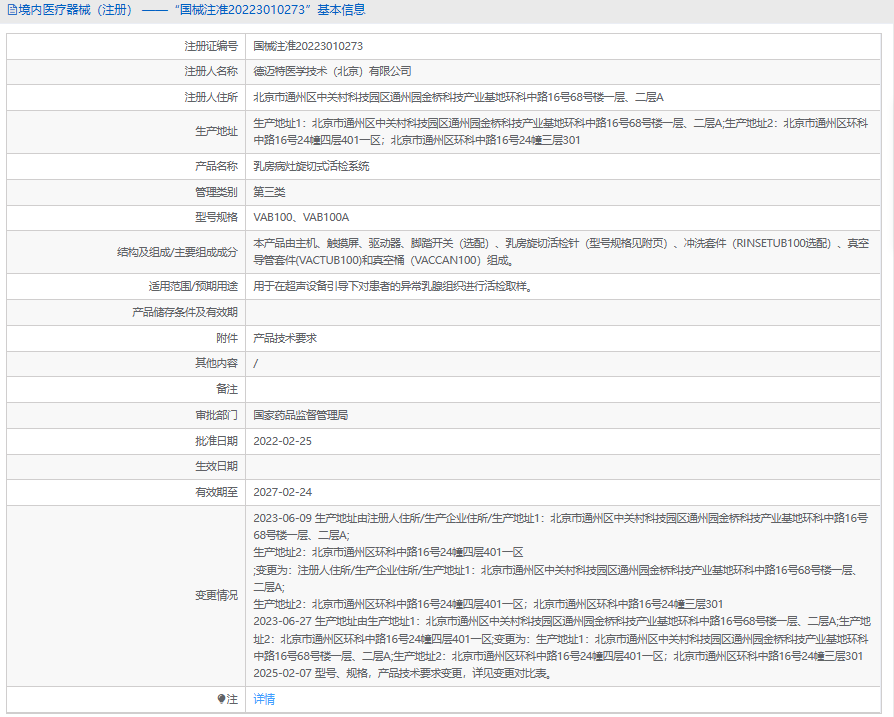Select the 注册人名称 row label
The height and width of the screenshot is (717, 894).
pyautogui.click(x=211, y=71)
